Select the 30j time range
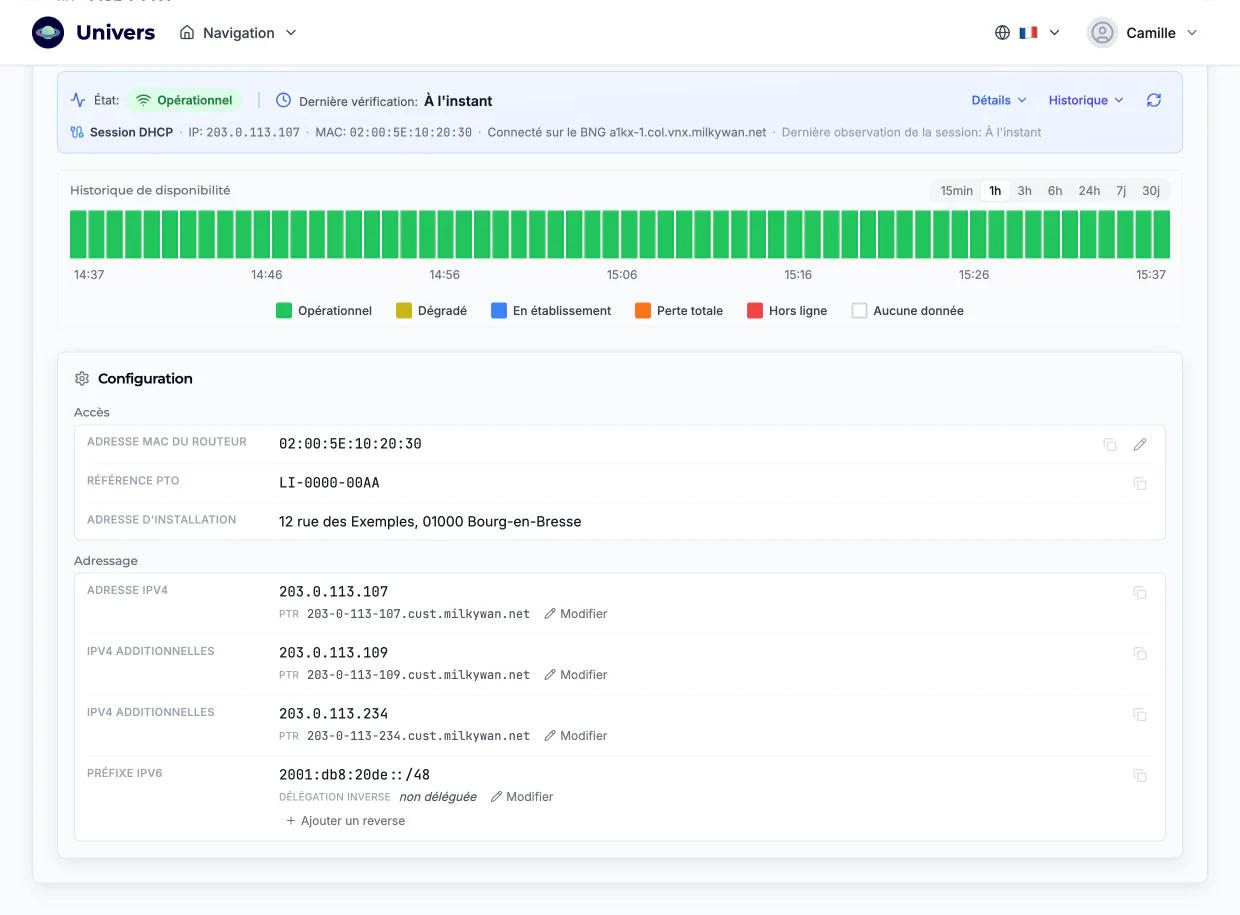The image size is (1240, 915). [x=1151, y=190]
